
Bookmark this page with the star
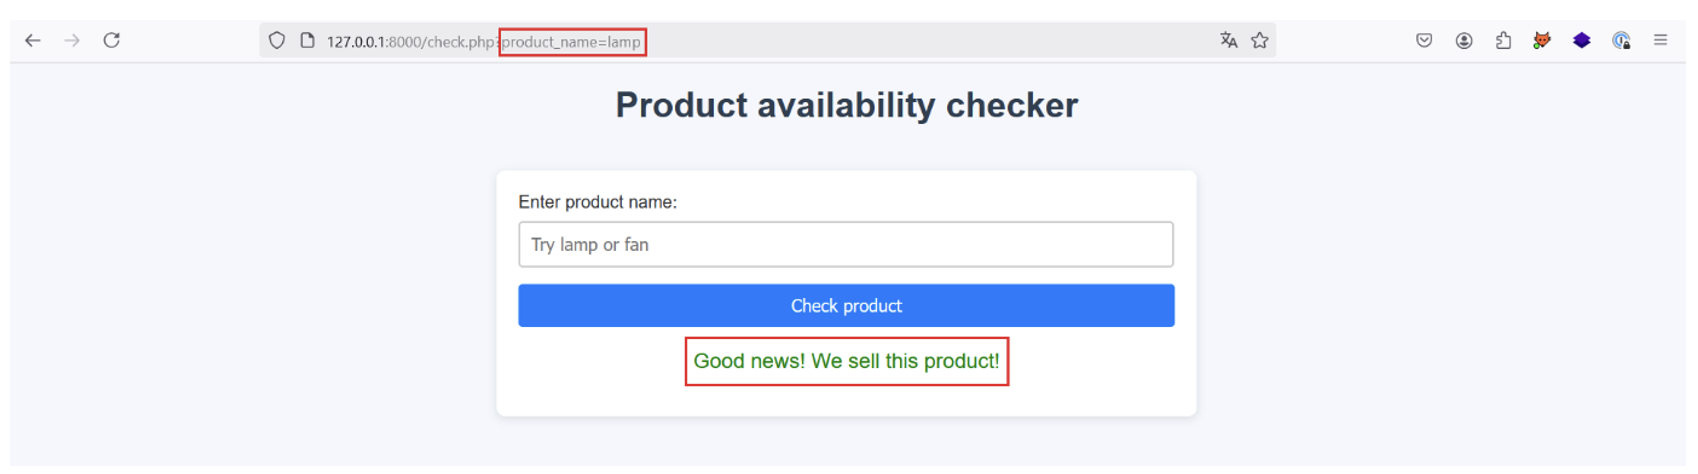pos(1260,41)
